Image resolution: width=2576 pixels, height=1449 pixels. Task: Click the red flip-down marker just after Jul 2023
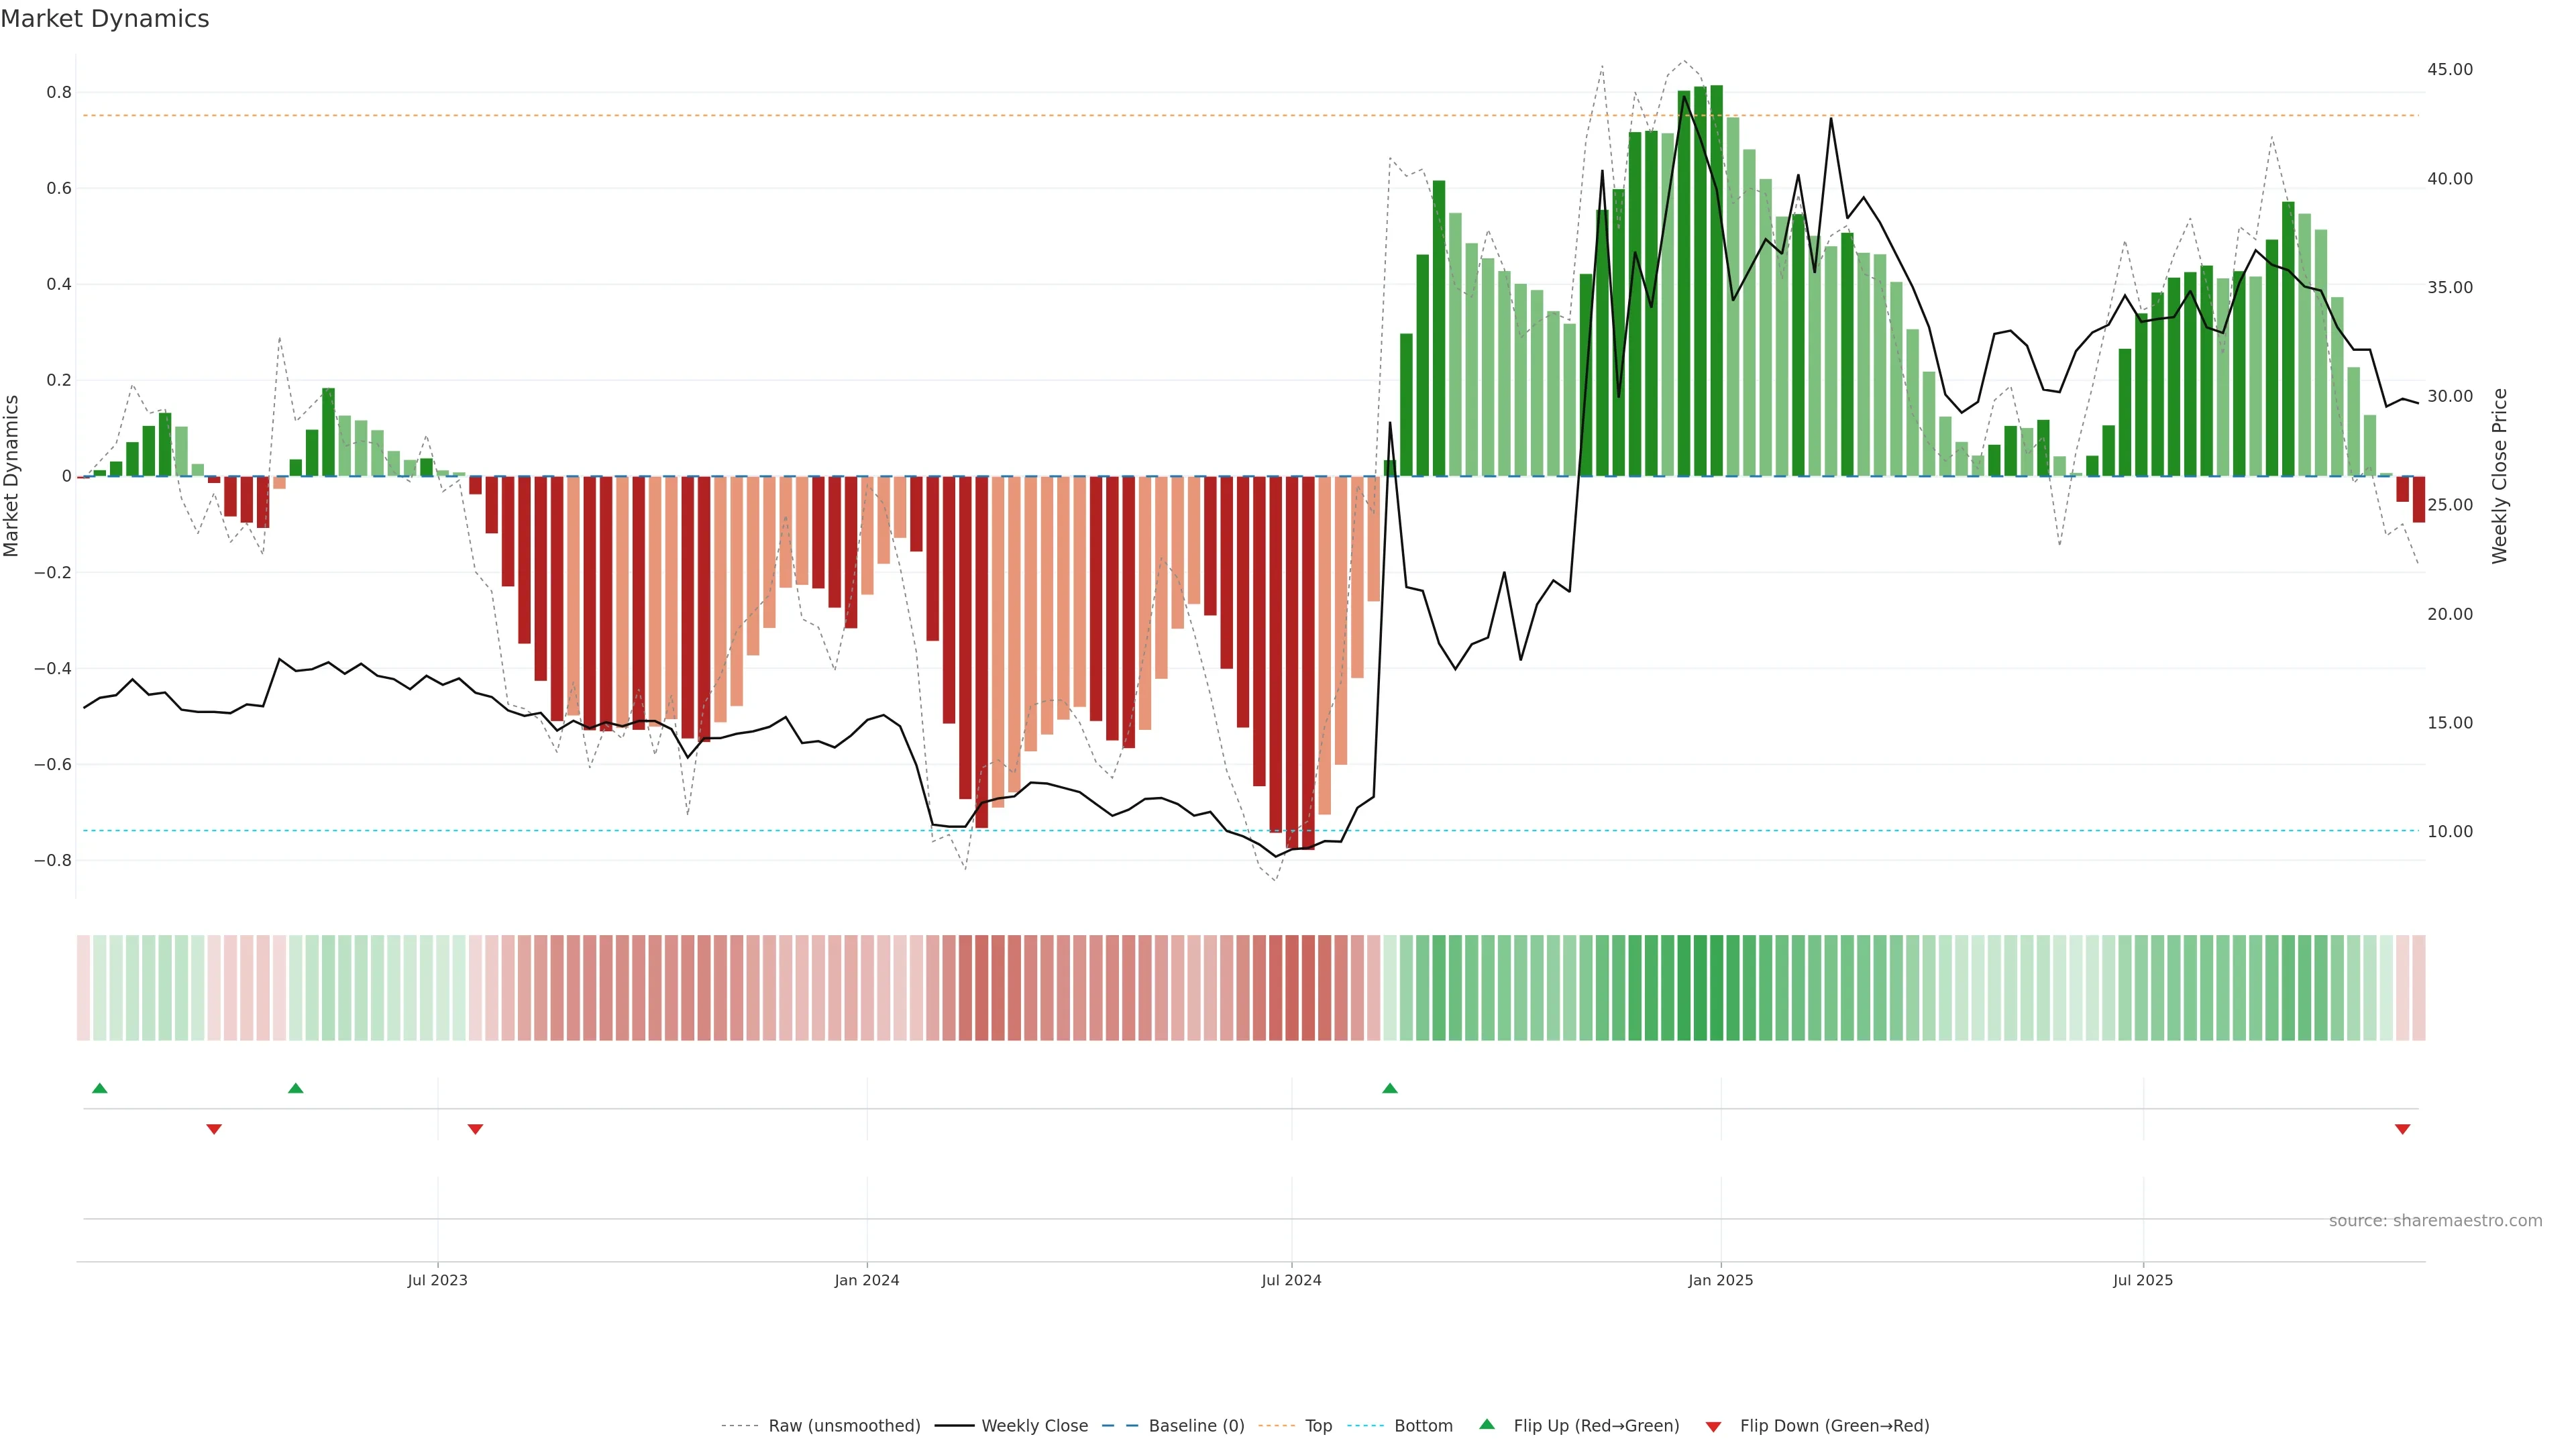[475, 1129]
